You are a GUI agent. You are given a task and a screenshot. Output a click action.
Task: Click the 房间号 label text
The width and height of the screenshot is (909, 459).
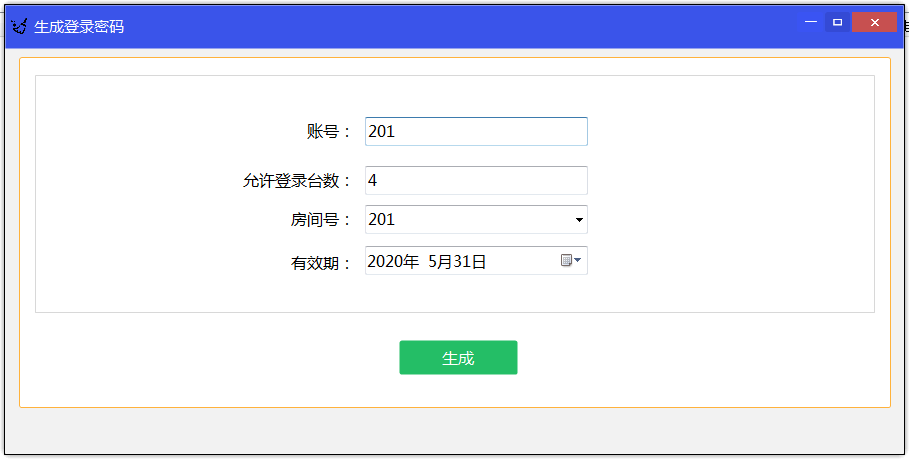pyautogui.click(x=320, y=220)
